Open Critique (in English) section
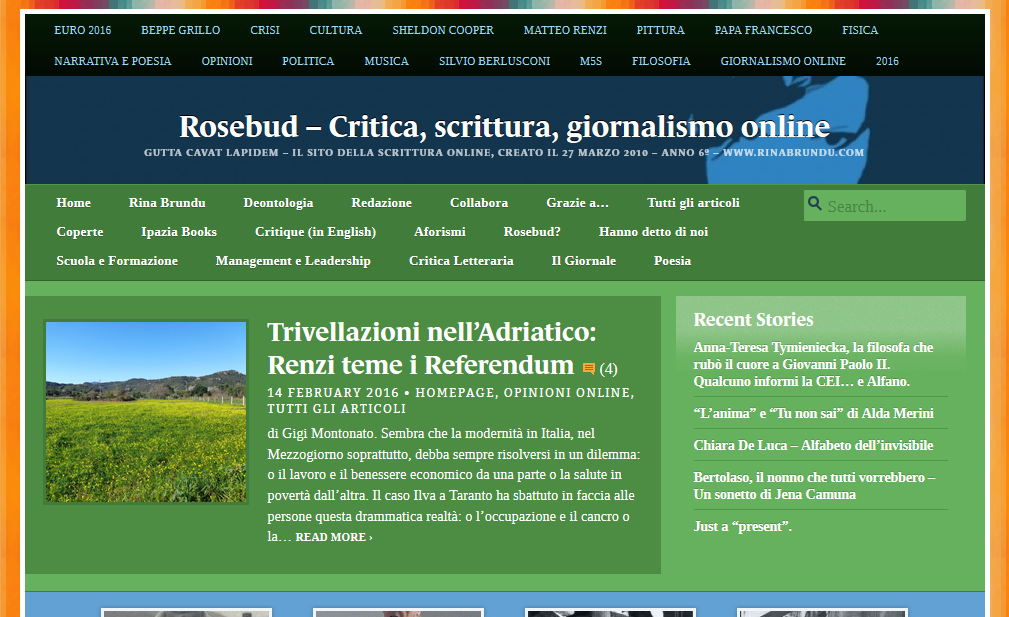 [x=315, y=232]
